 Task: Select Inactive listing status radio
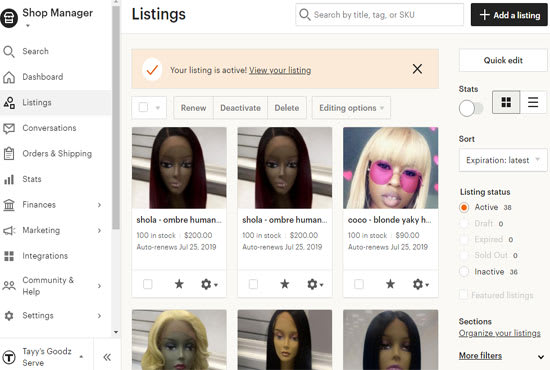point(464,272)
